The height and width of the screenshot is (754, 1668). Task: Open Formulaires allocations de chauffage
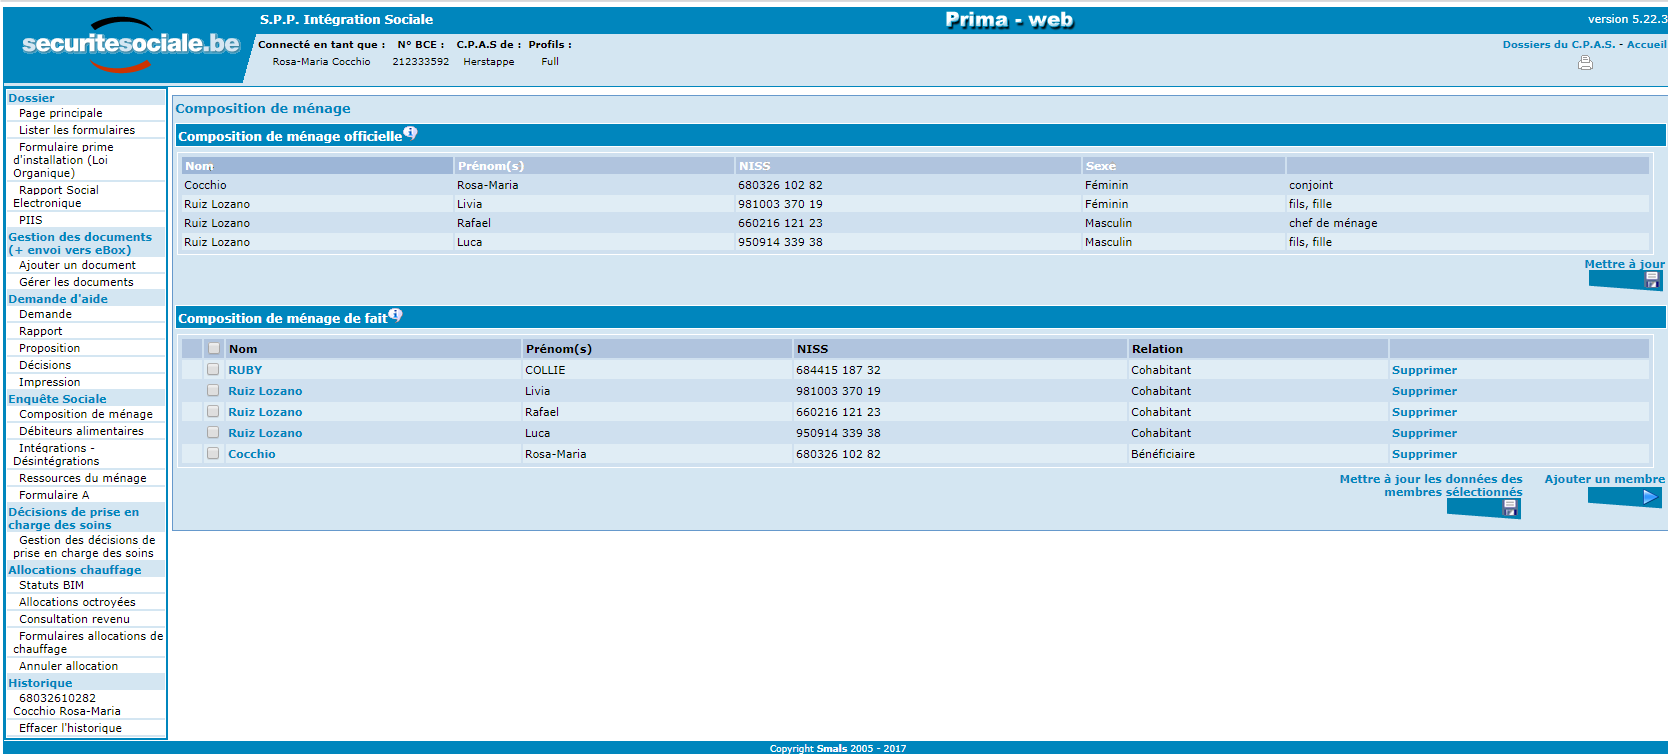point(88,642)
